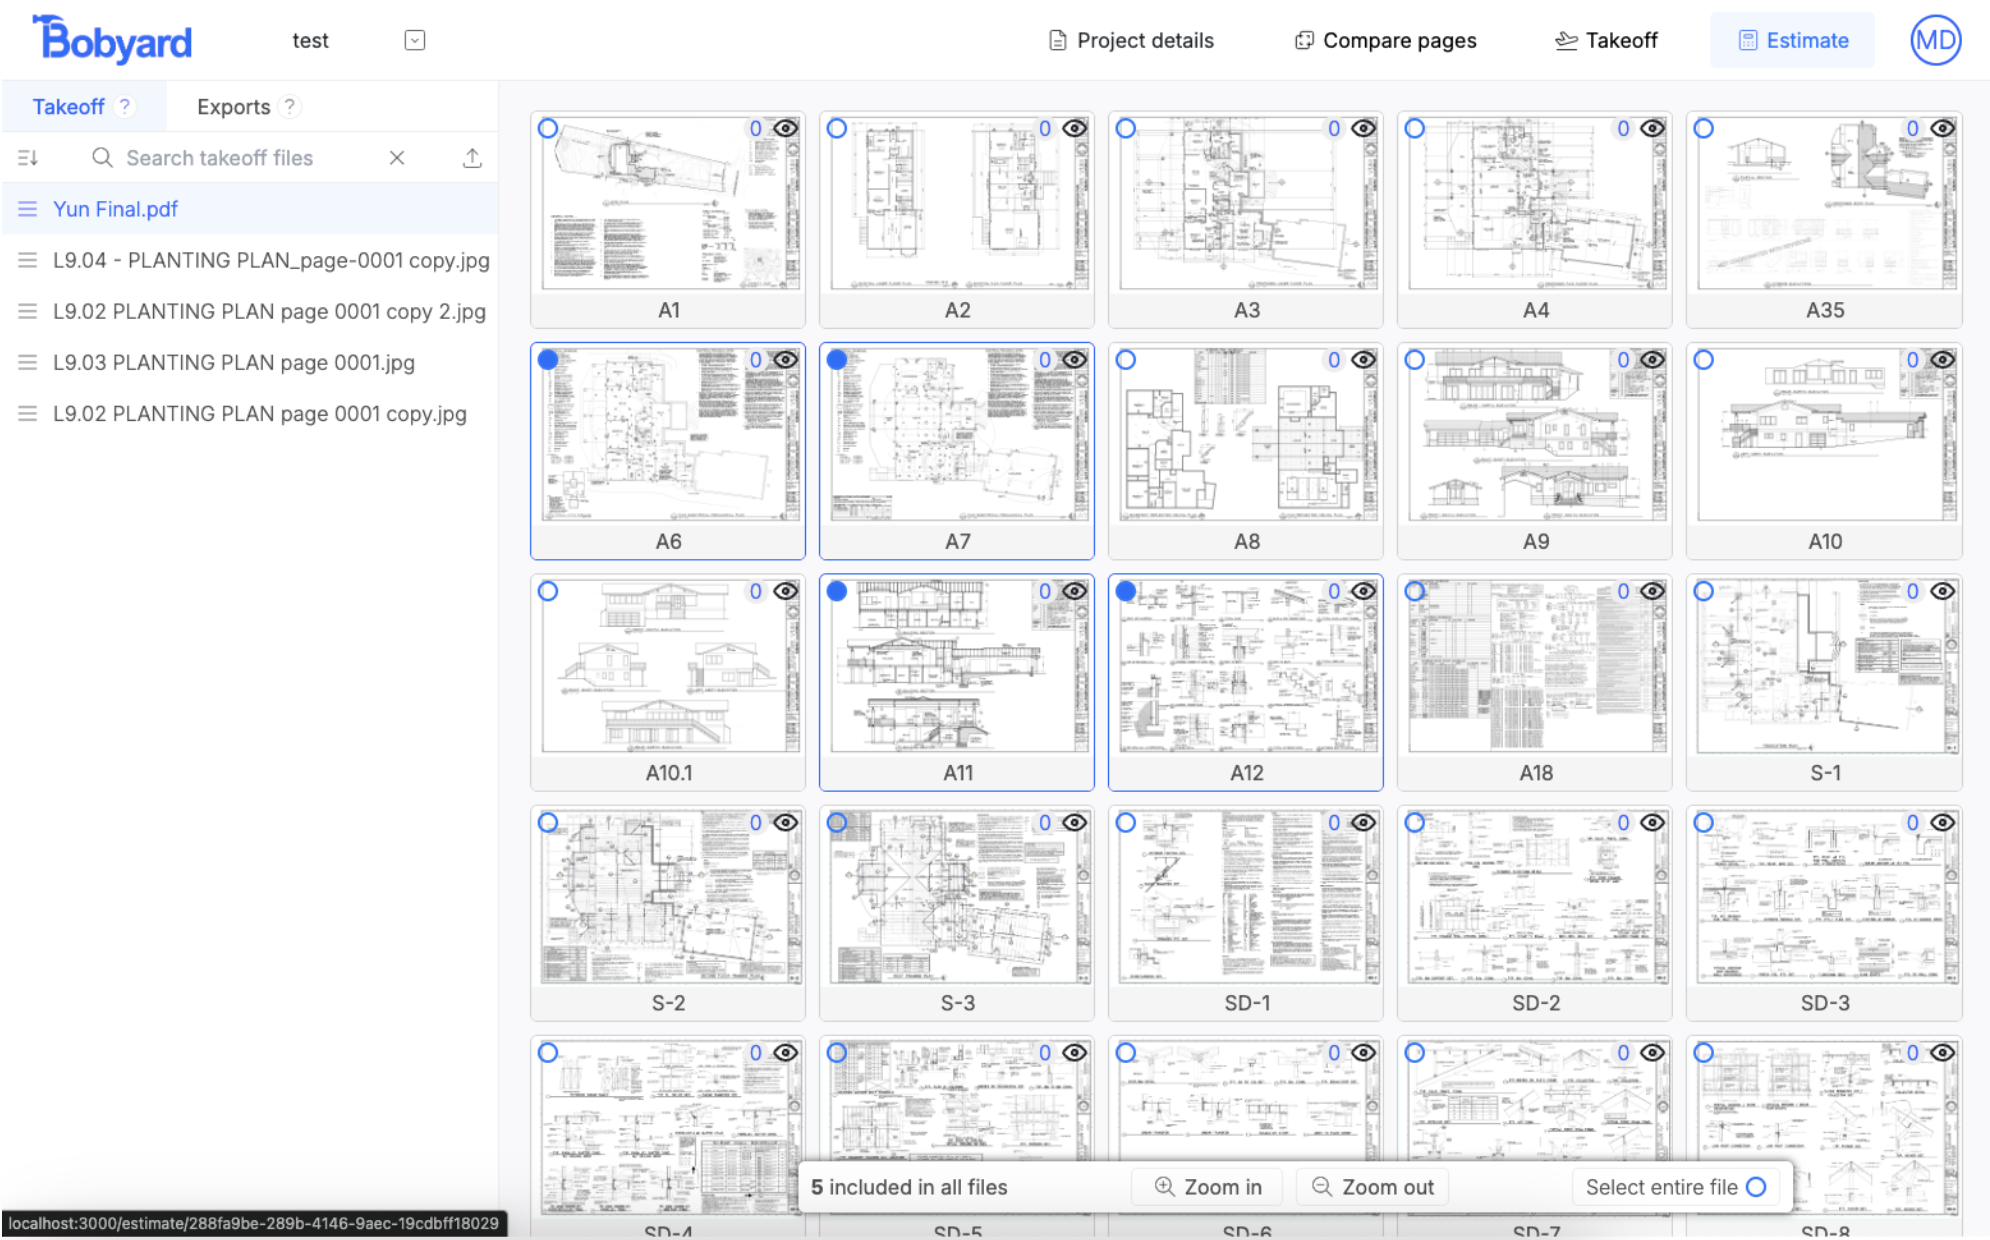Viewport: 1990px width, 1240px height.
Task: Go to Compare pages
Action: pos(1385,40)
